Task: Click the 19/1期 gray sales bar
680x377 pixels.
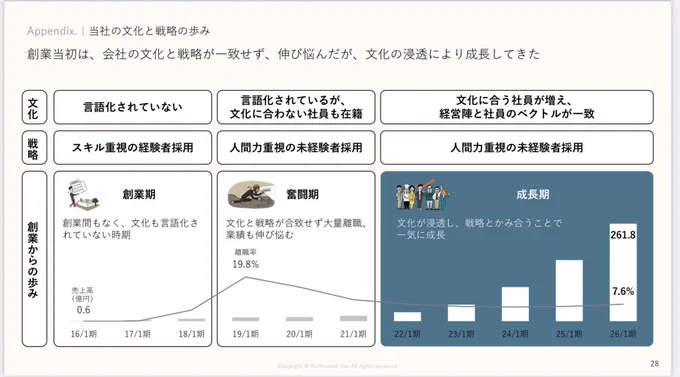Action: [x=245, y=319]
